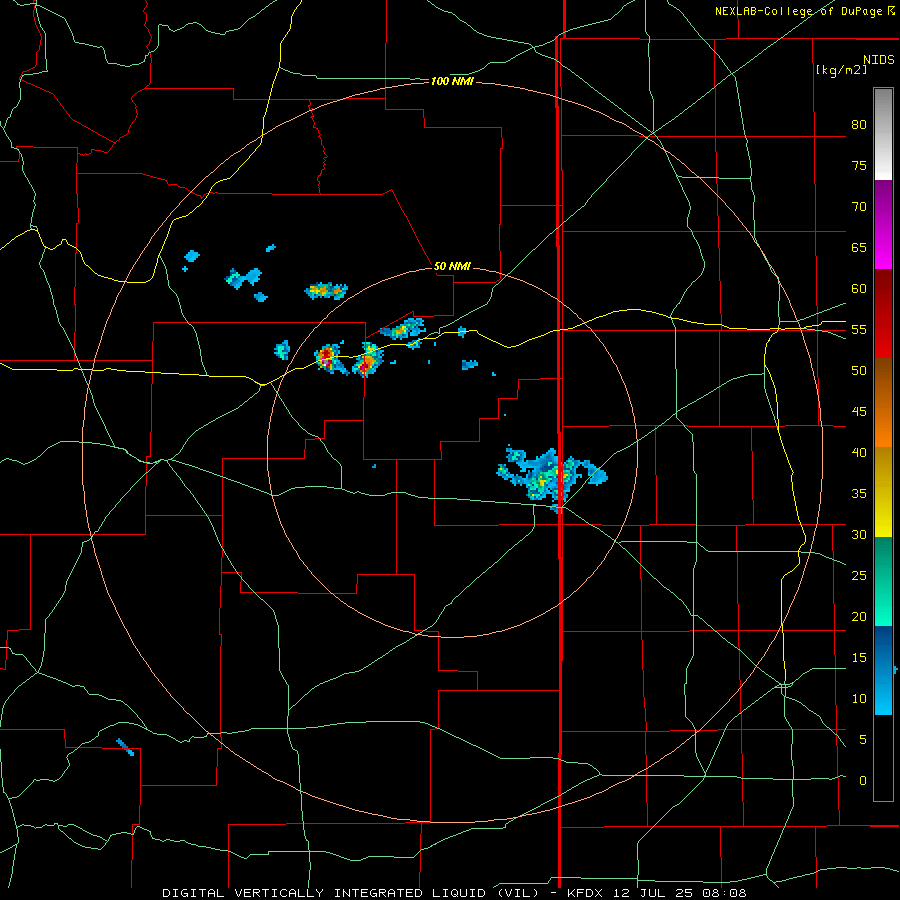
Task: Click the 0 value on the VIL scale
Action: [x=863, y=781]
